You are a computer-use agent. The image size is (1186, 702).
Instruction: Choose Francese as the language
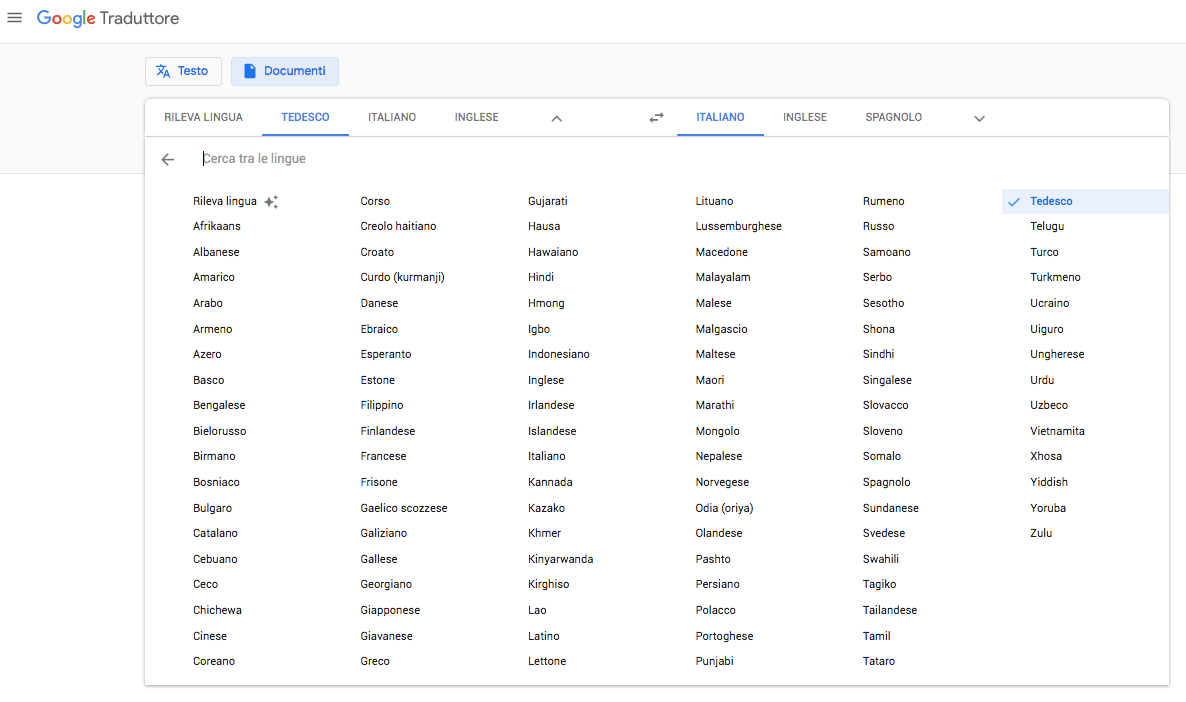tap(383, 456)
